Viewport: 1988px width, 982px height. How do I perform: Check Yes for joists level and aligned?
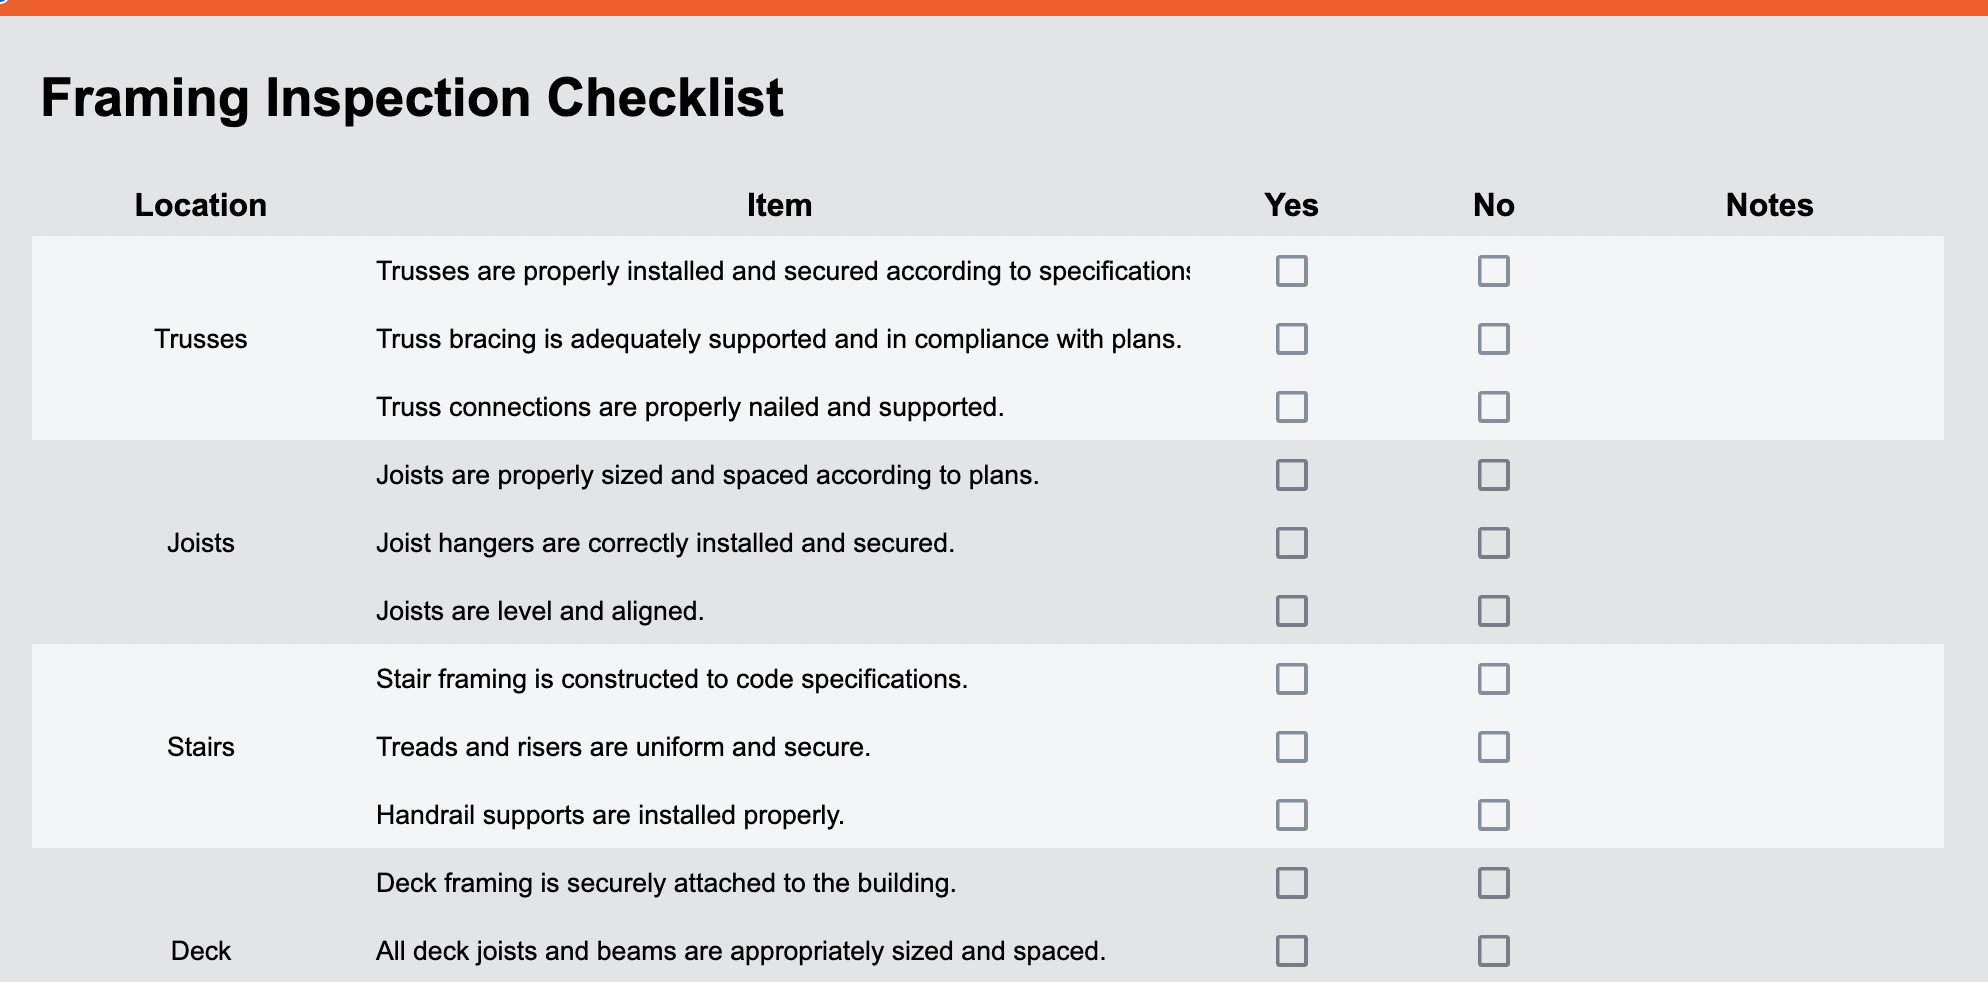(1291, 610)
